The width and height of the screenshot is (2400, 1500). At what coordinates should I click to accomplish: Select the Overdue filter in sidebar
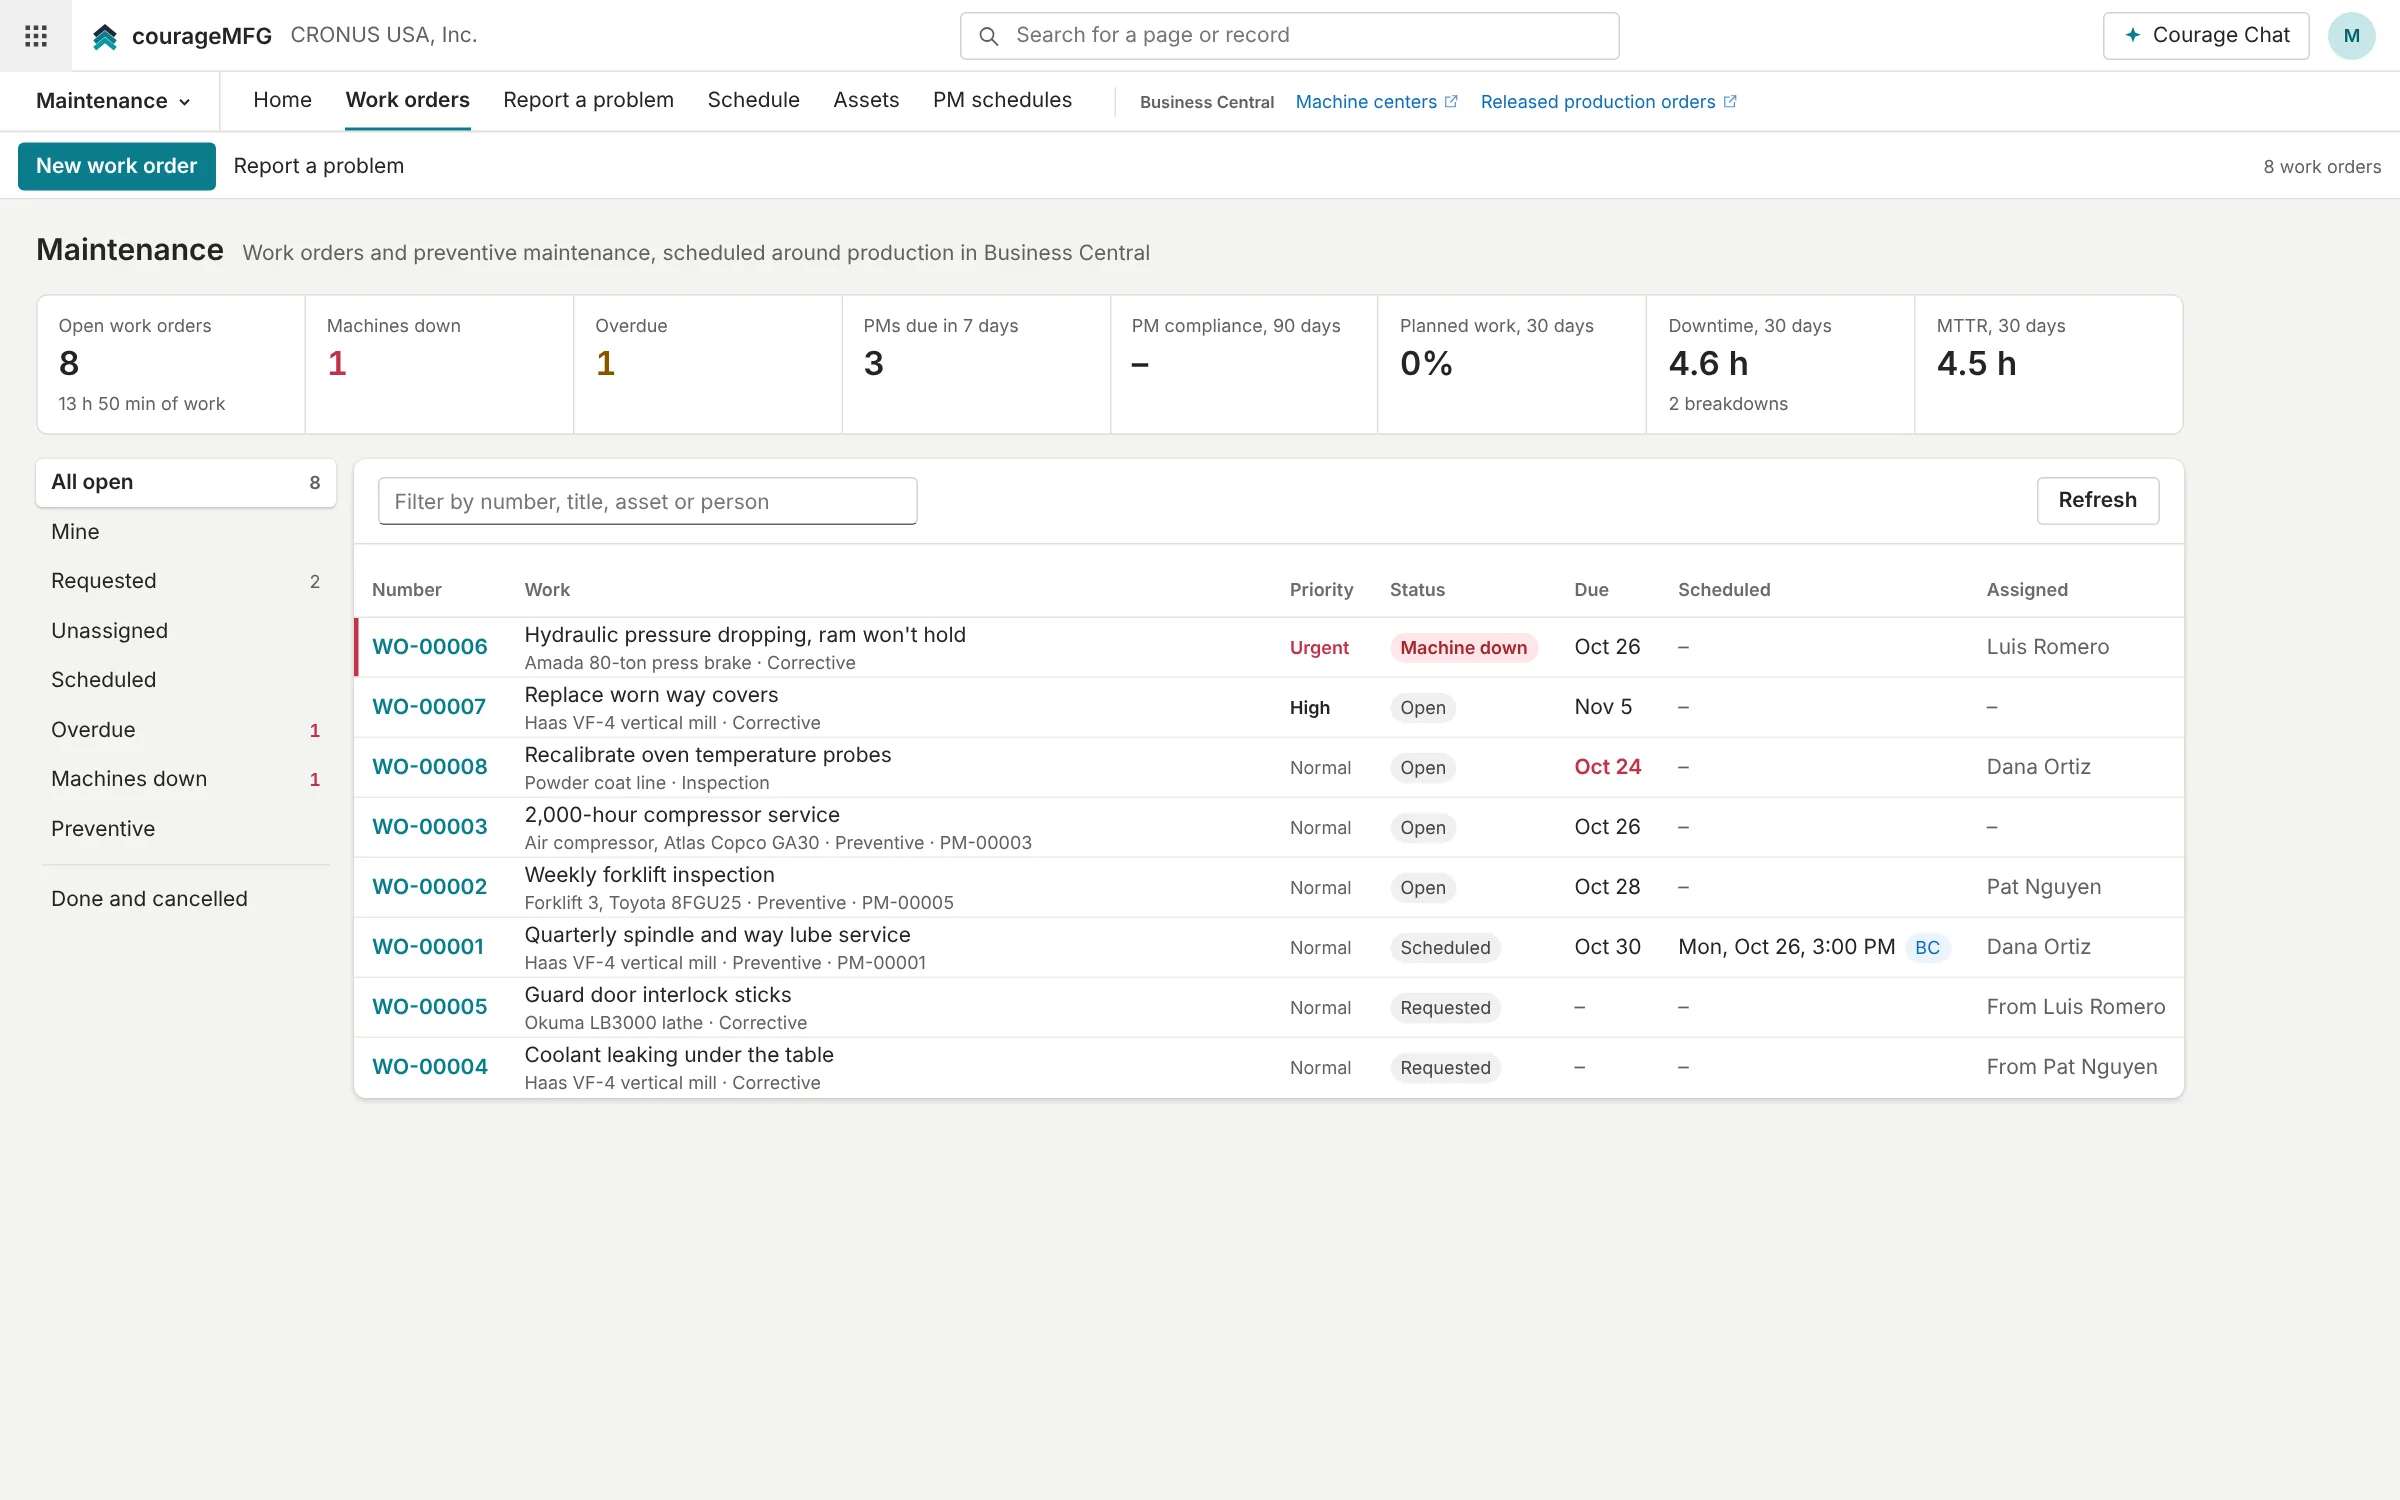tap(186, 730)
